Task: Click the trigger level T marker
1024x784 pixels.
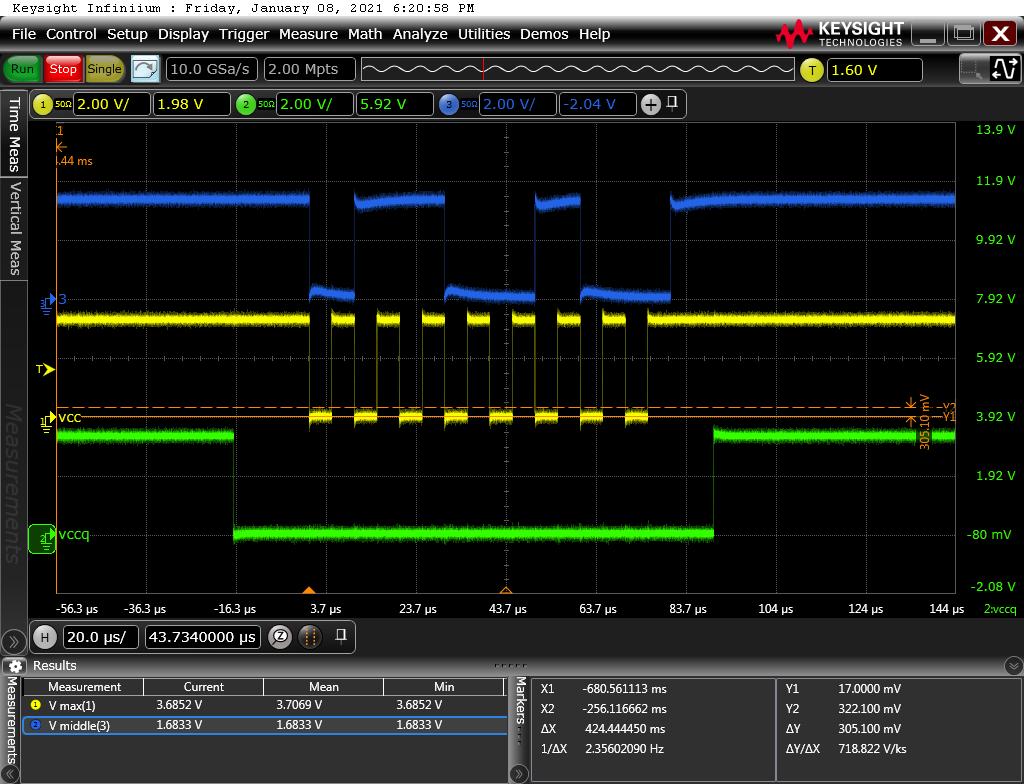Action: [44, 370]
